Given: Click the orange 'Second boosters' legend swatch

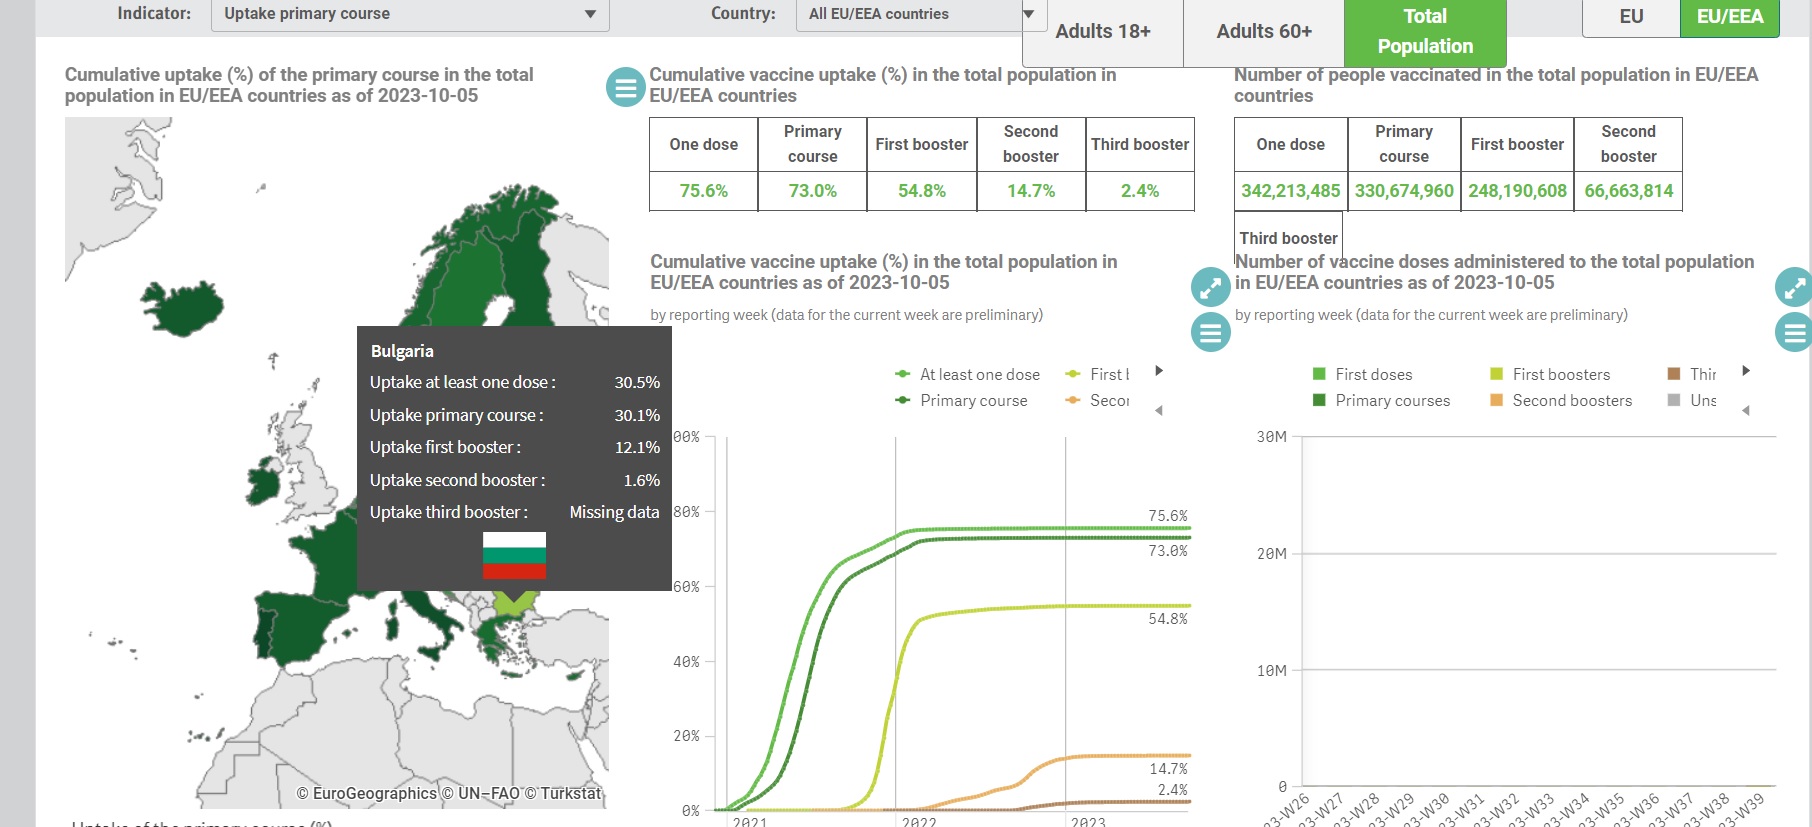Looking at the screenshot, I should pyautogui.click(x=1497, y=400).
